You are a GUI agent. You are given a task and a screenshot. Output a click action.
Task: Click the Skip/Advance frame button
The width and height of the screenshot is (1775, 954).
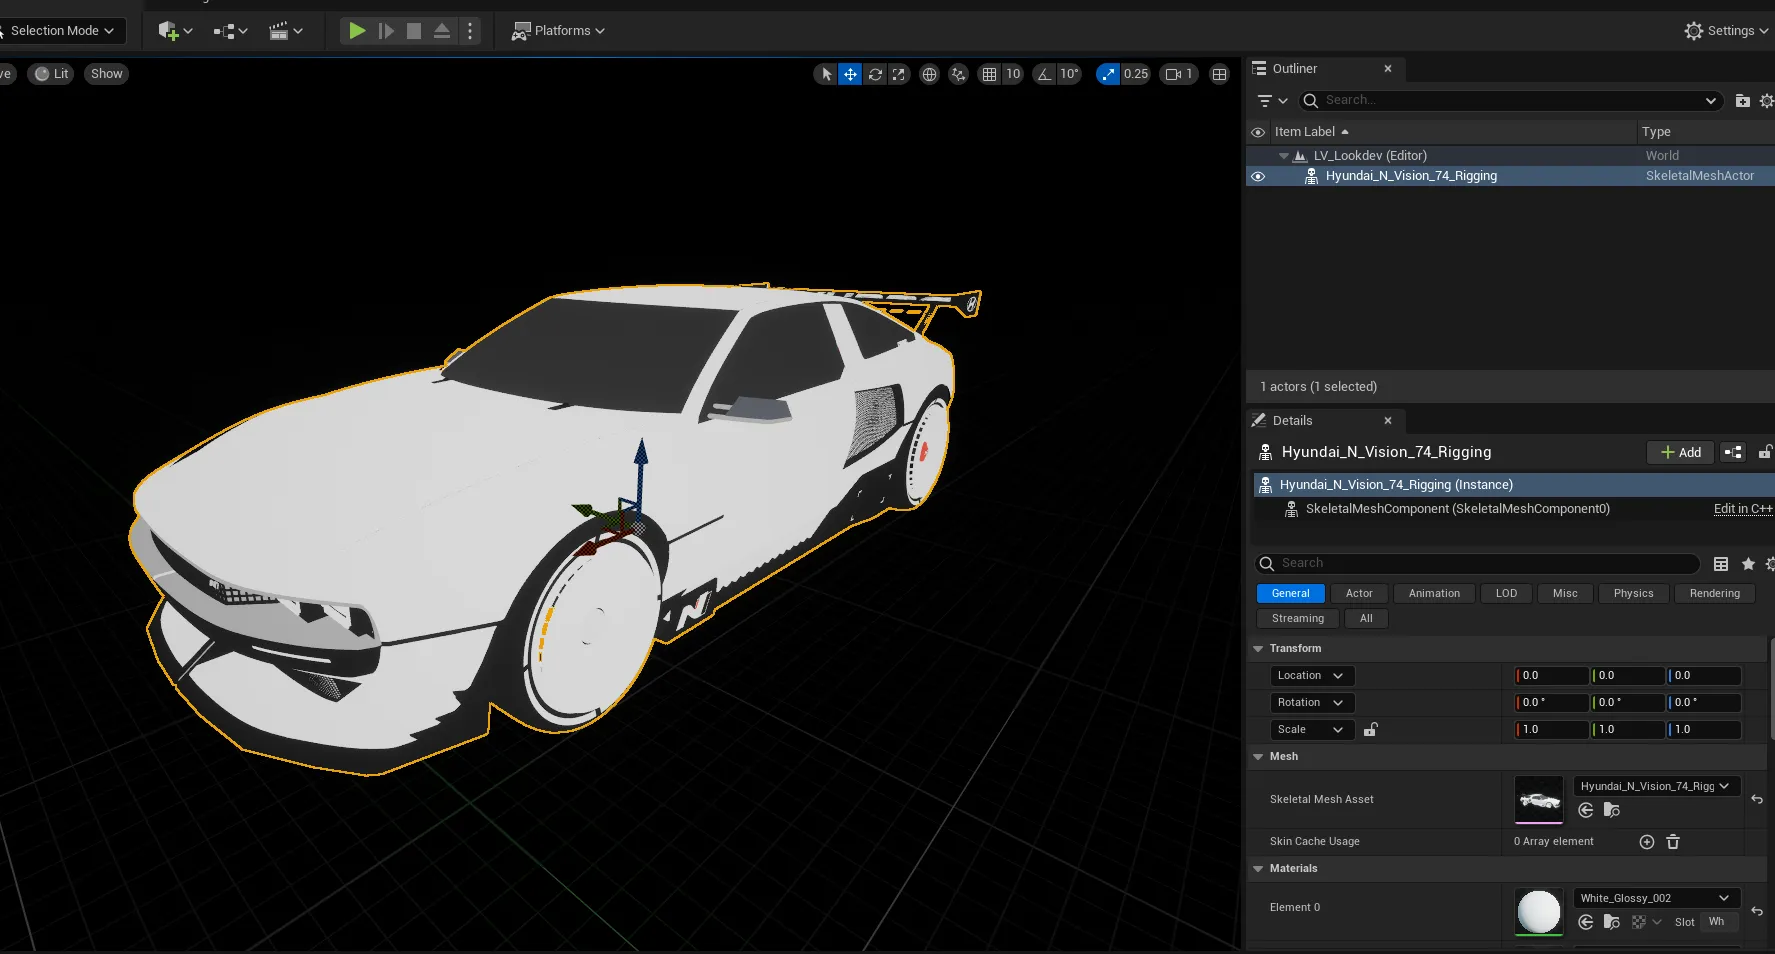[x=386, y=31]
